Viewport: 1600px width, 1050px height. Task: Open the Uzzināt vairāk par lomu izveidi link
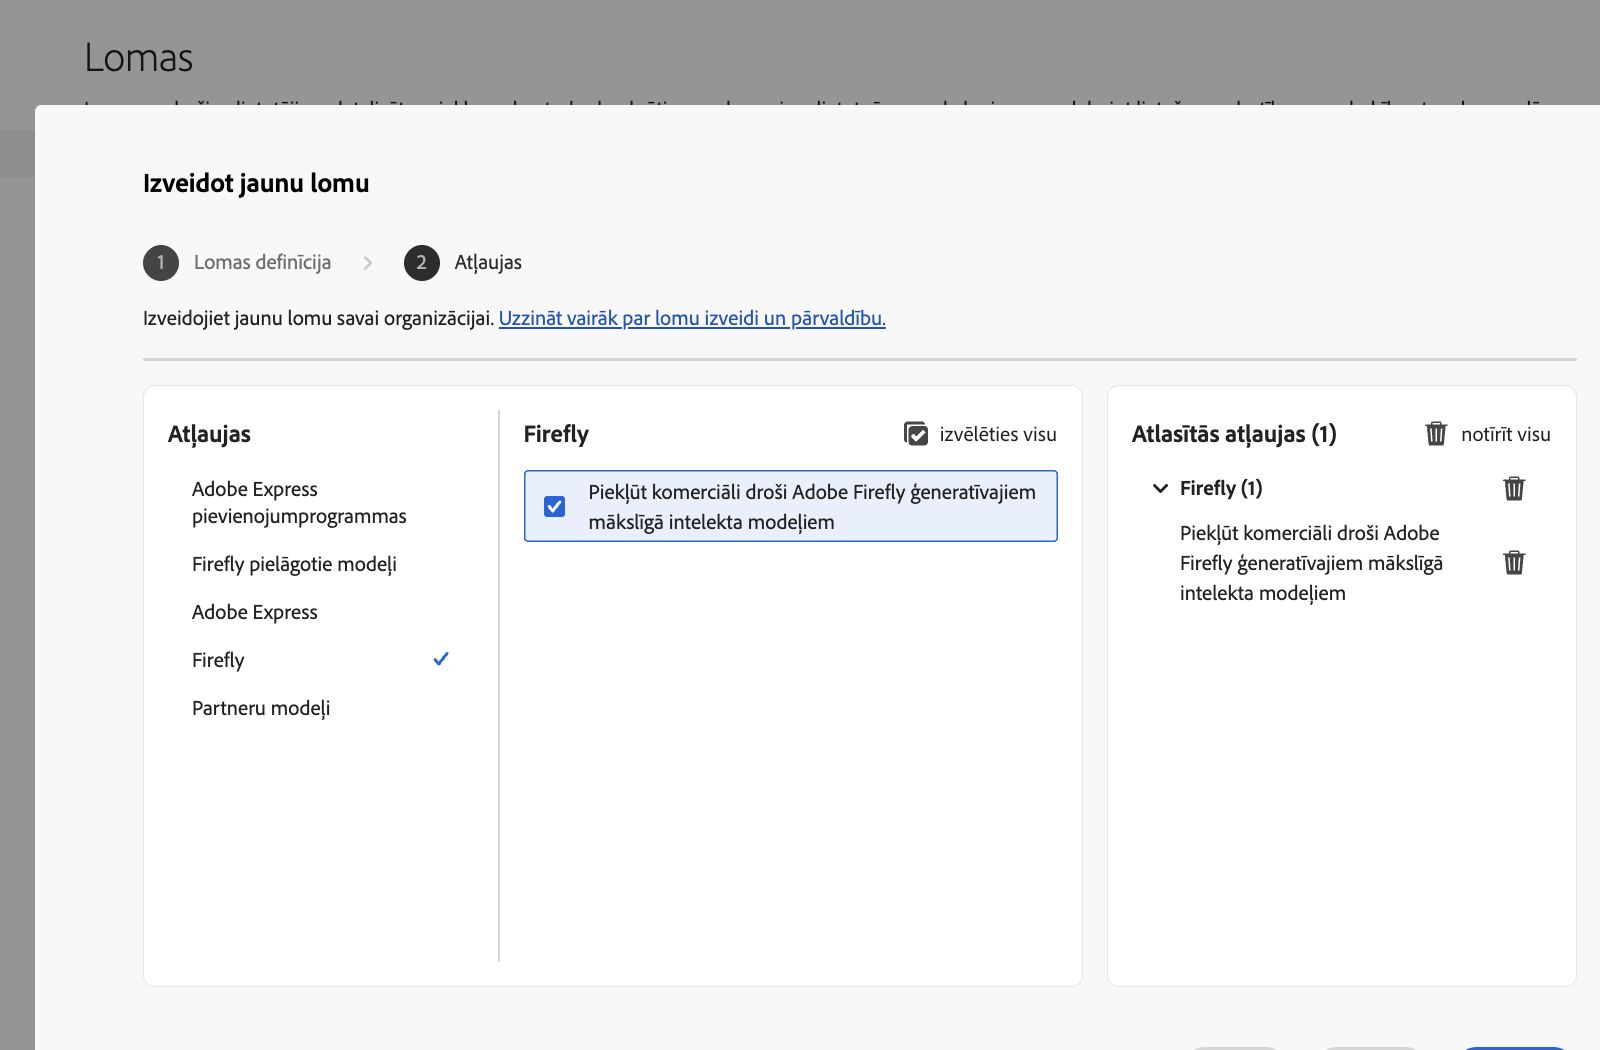pos(693,318)
